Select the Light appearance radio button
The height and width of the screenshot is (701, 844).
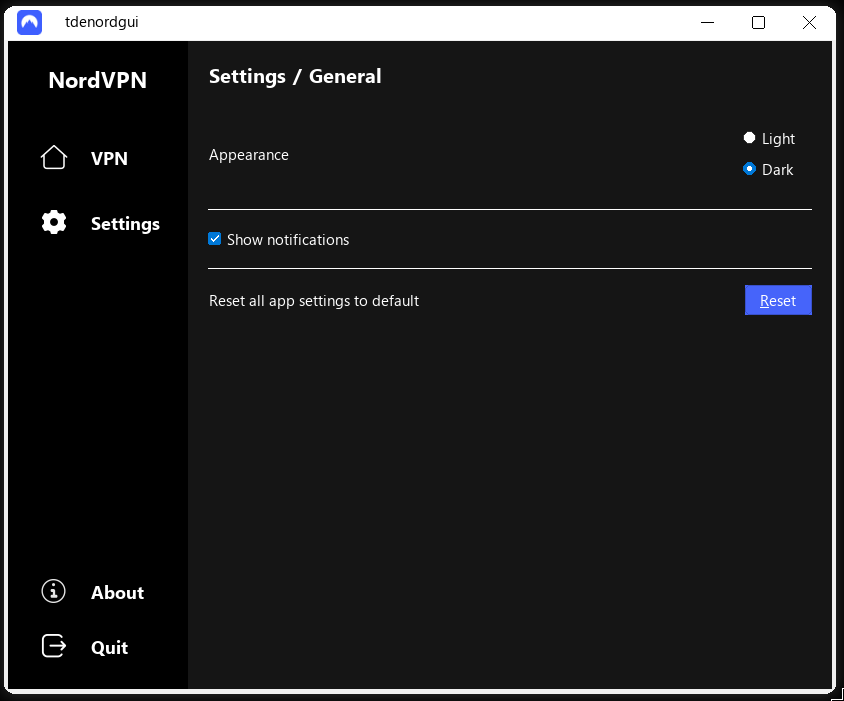(749, 138)
